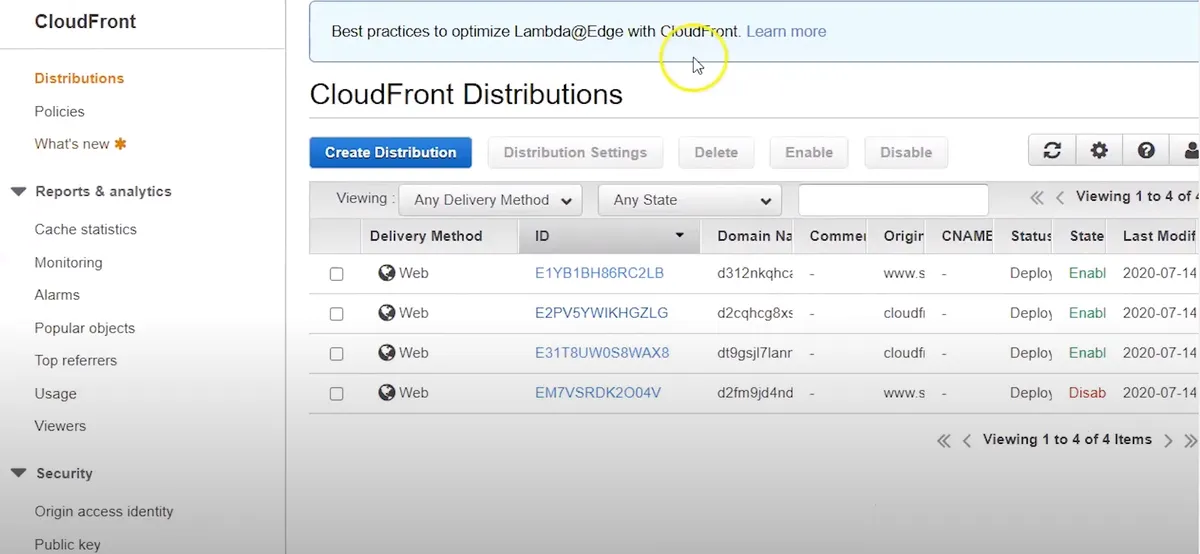Viewport: 1200px width, 554px height.
Task: Open Monitoring in the sidebar
Action: [x=68, y=262]
